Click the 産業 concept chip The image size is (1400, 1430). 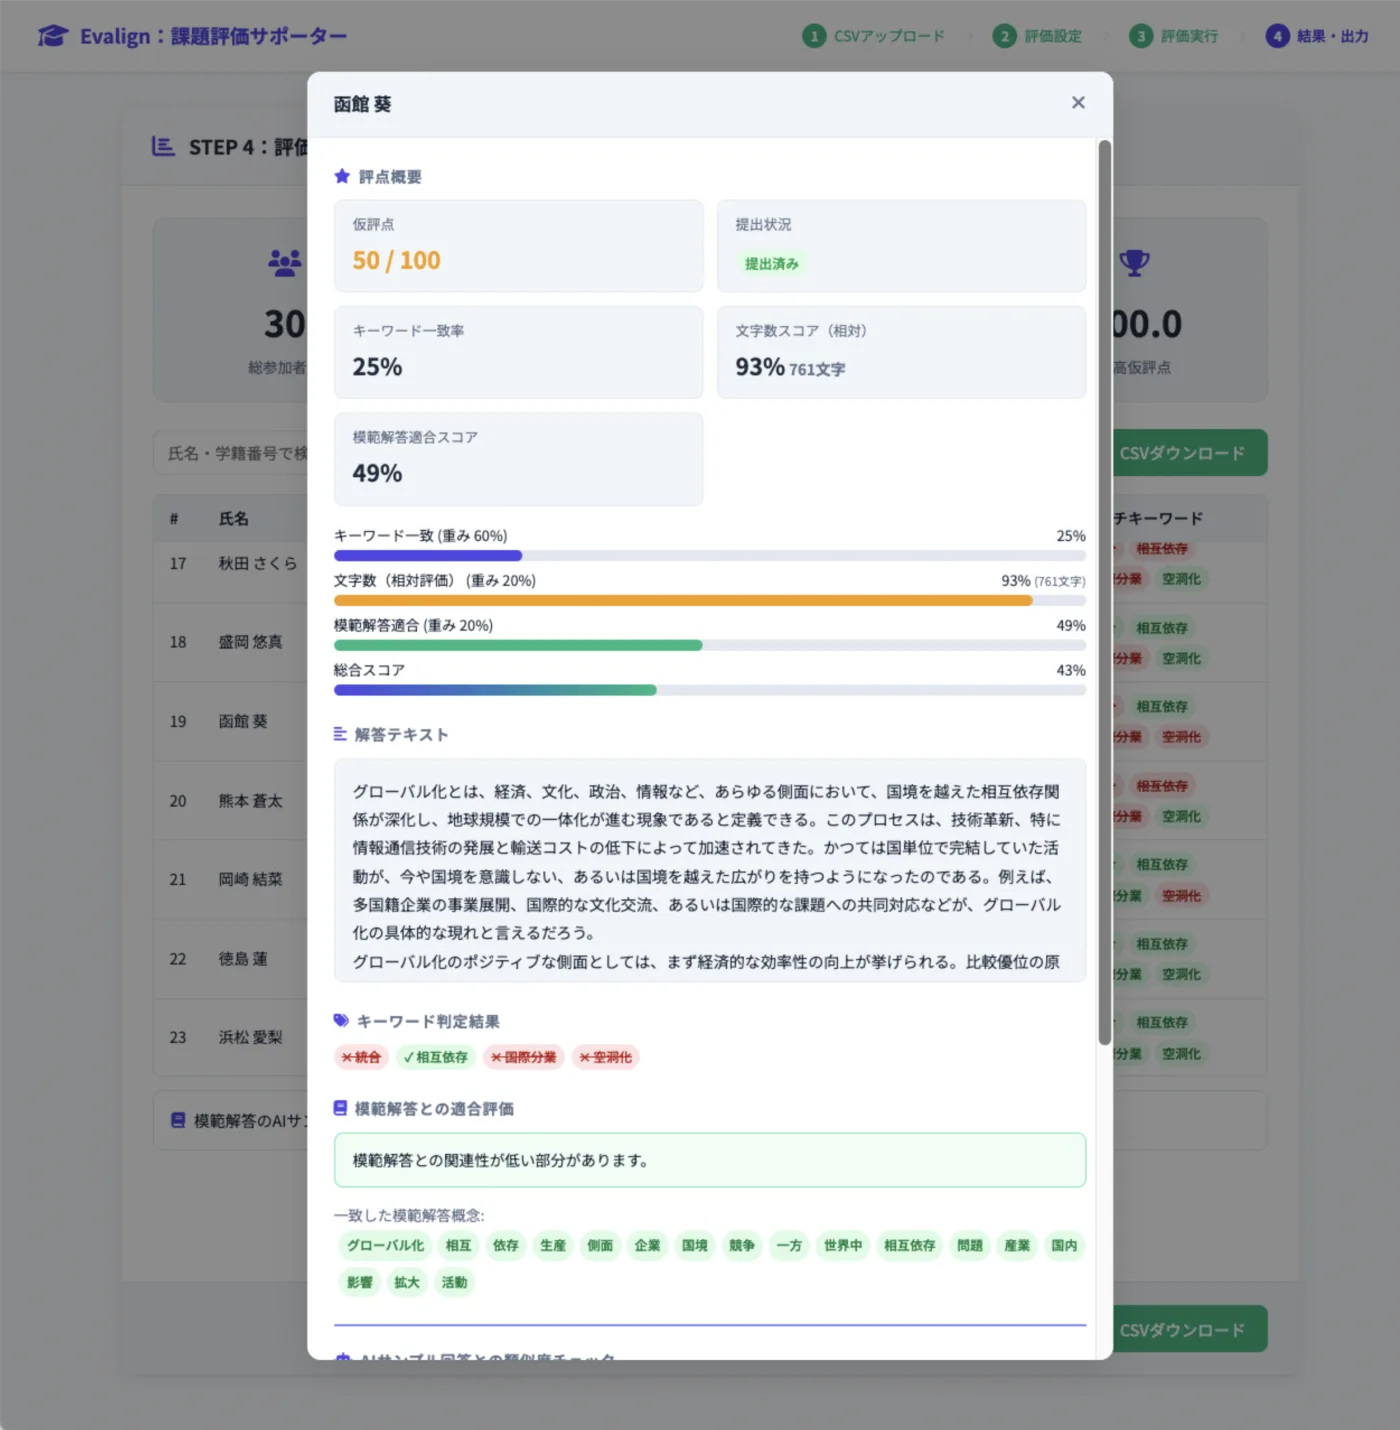click(x=1017, y=1246)
